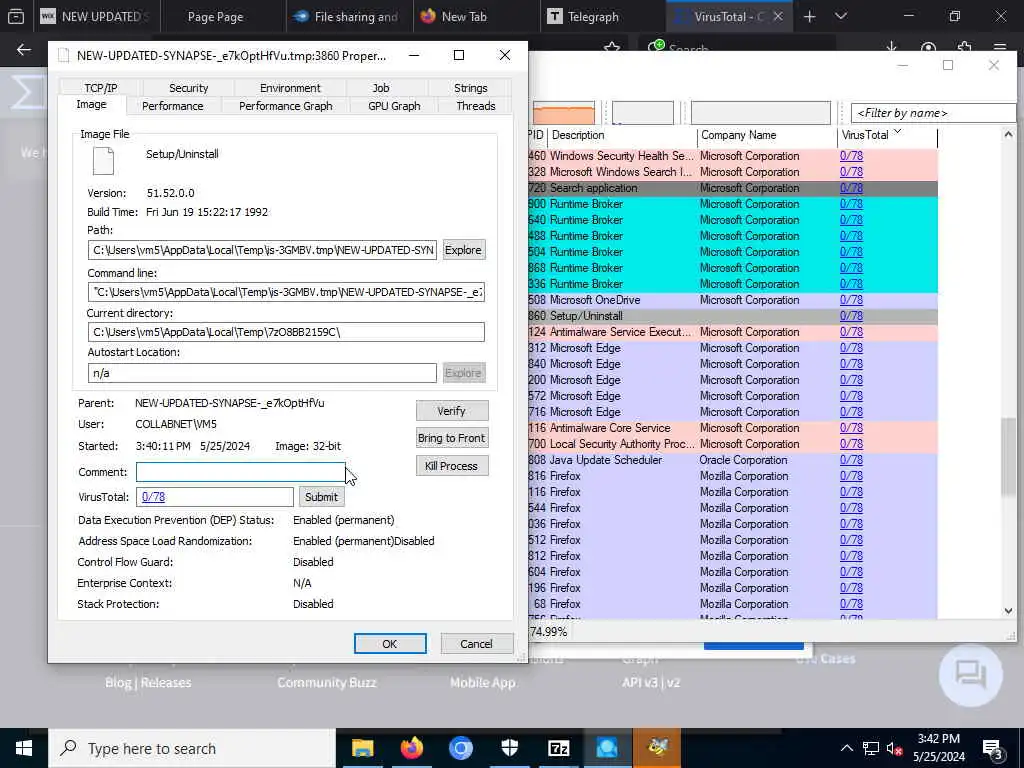Focus the Comment input field
The image size is (1024, 768).
[x=241, y=472]
